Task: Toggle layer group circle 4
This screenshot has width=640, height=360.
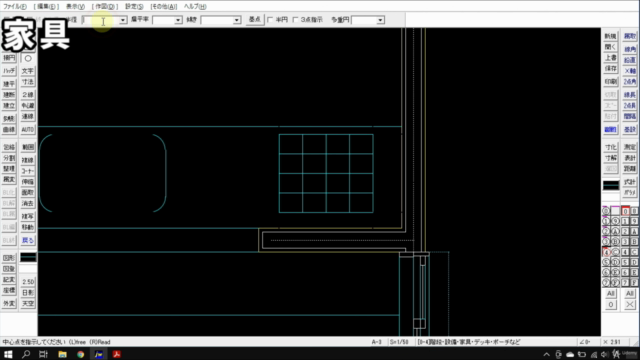Action: (x=606, y=252)
